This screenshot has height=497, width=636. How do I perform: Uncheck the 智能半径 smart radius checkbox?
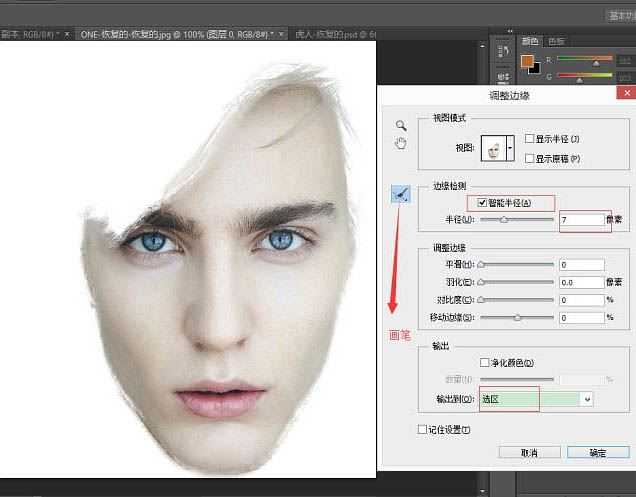(x=484, y=202)
